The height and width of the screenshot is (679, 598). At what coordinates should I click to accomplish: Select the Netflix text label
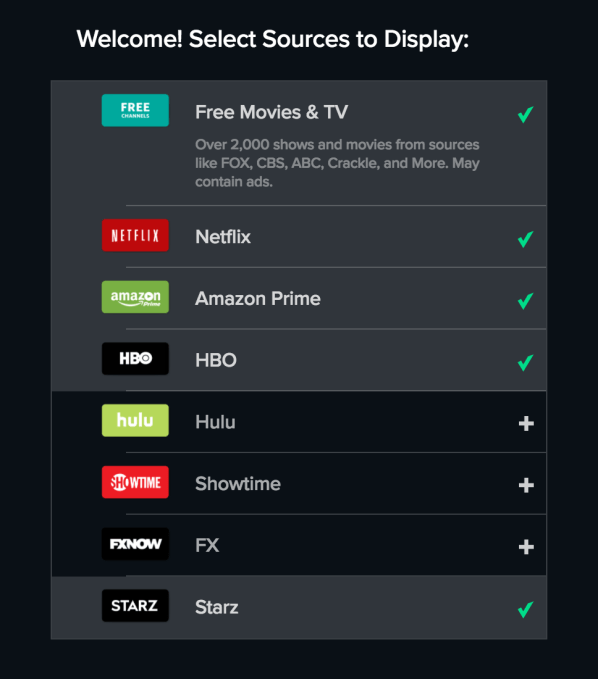(x=223, y=237)
